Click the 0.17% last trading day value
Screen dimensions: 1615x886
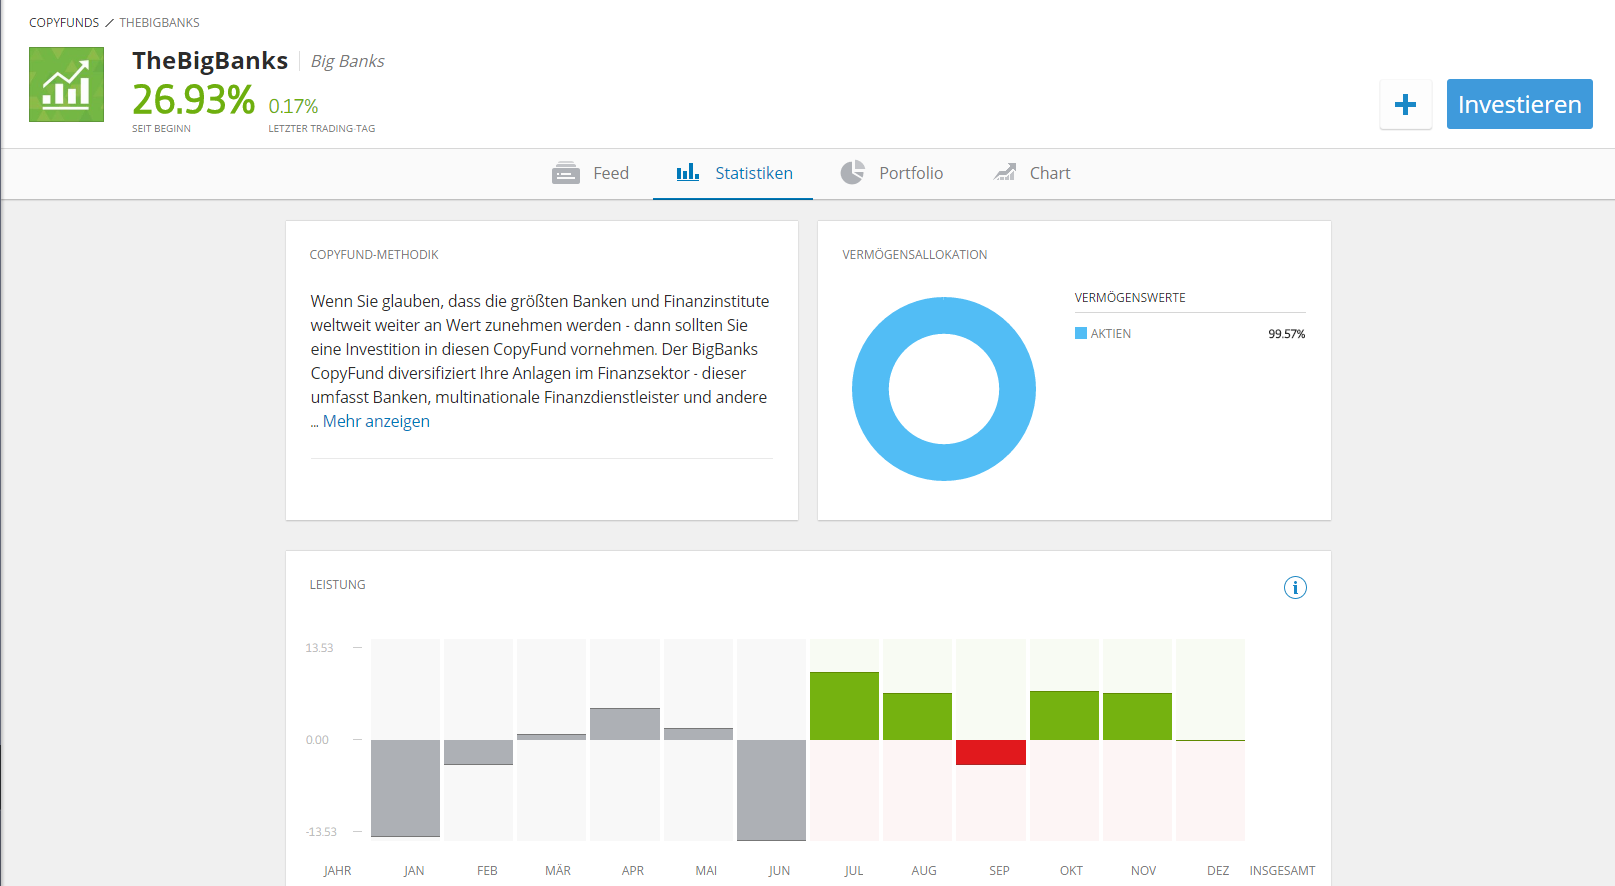pyautogui.click(x=293, y=106)
